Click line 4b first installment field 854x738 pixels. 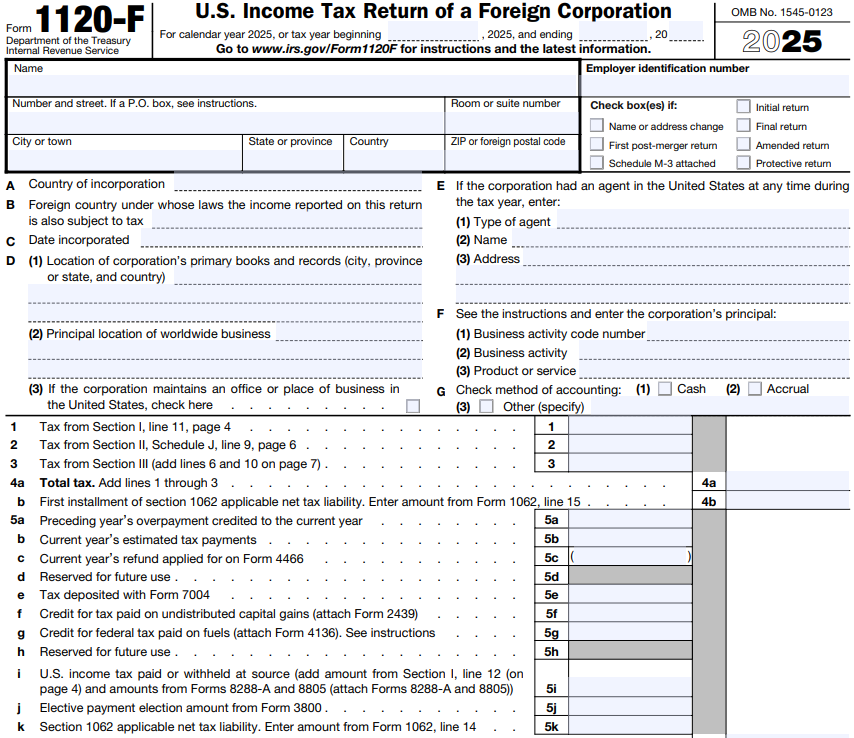click(788, 500)
